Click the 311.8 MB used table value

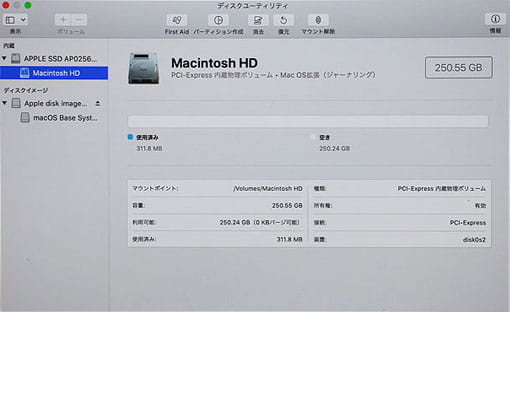pyautogui.click(x=289, y=239)
